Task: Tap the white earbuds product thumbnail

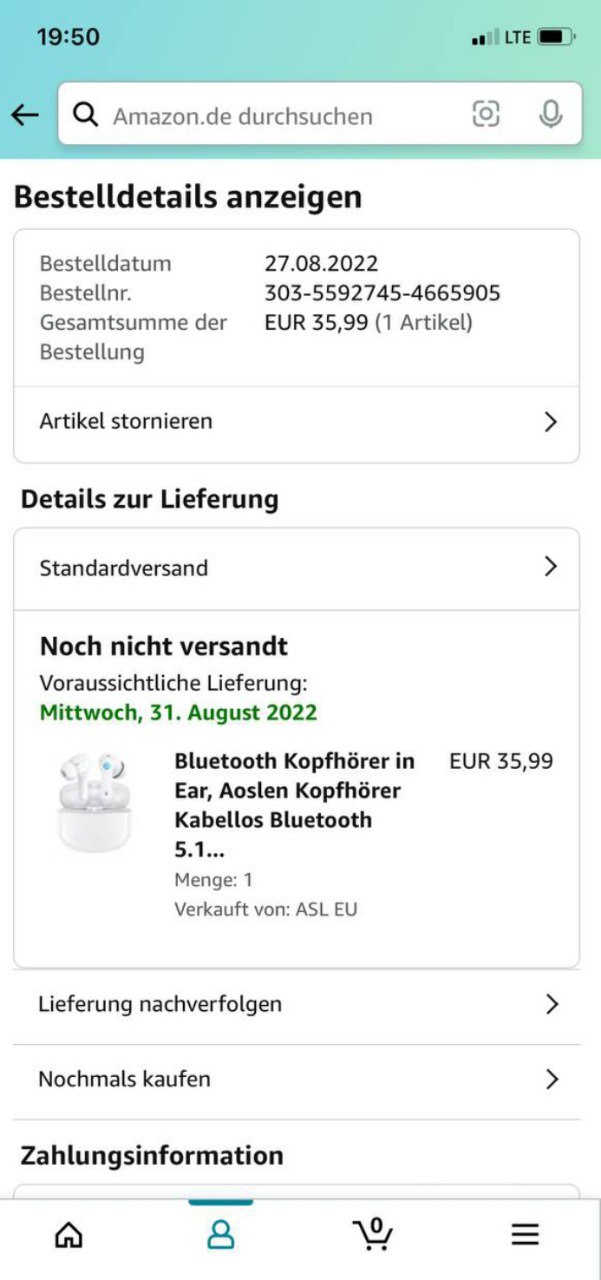Action: (93, 803)
